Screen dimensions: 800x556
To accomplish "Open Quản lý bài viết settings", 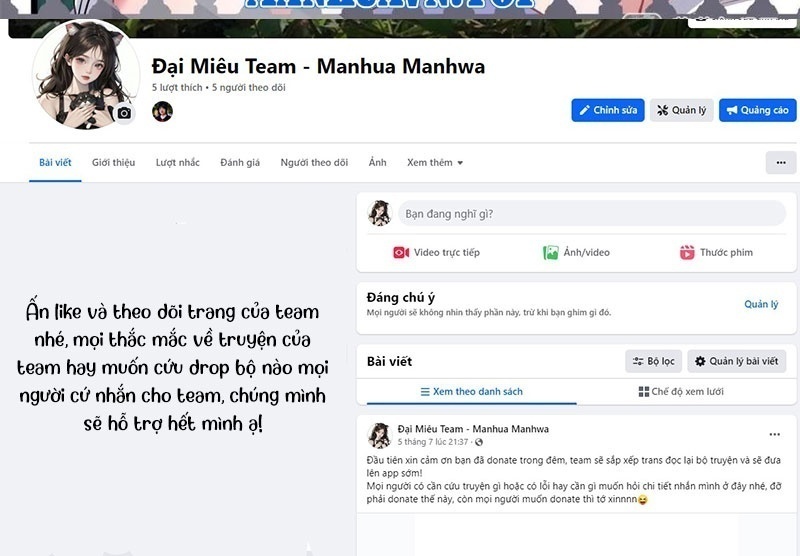I will 736,361.
